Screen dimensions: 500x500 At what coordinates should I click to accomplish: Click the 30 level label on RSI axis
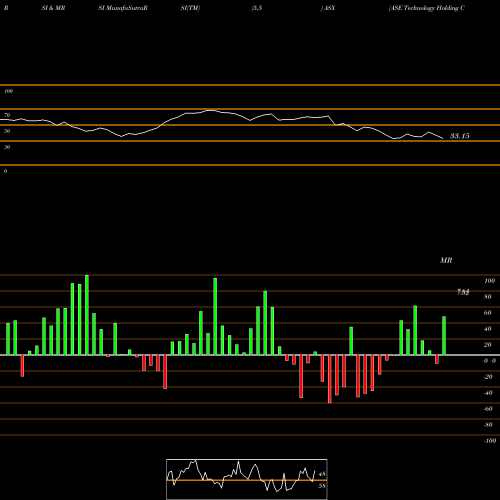[x=7, y=147]
